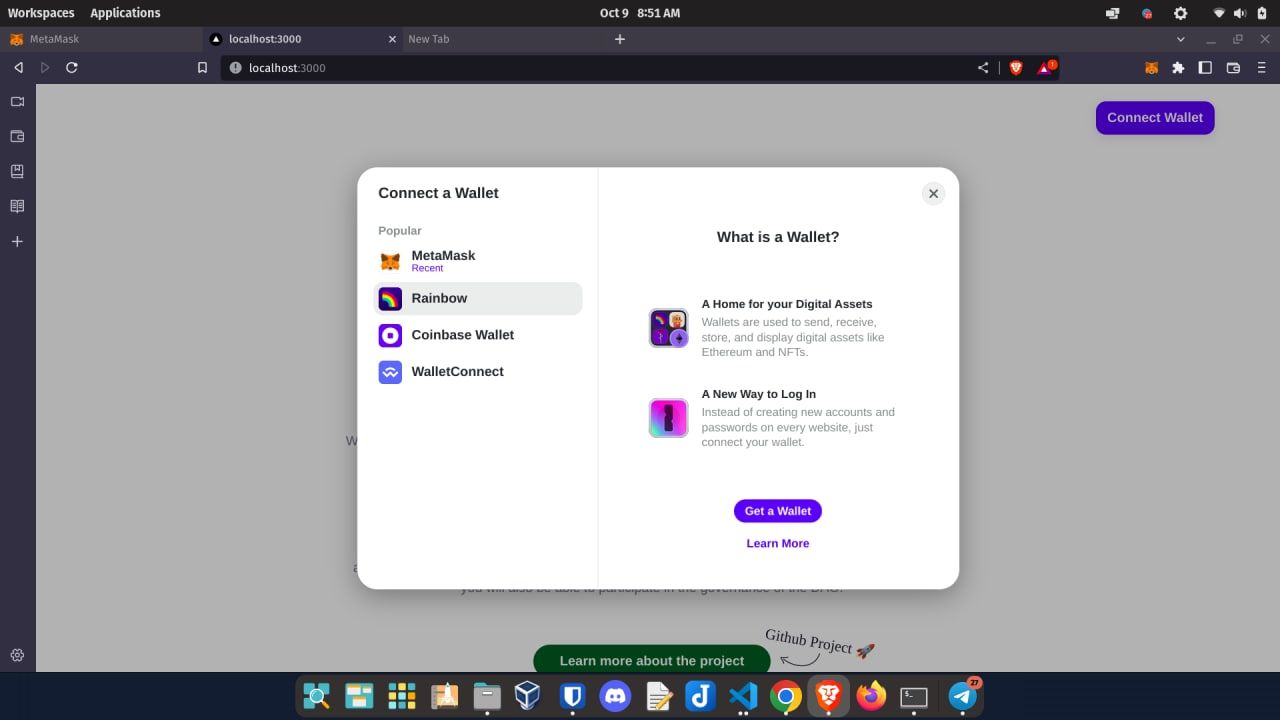Select MetaMask wallet option
The image size is (1280, 720).
(x=478, y=261)
